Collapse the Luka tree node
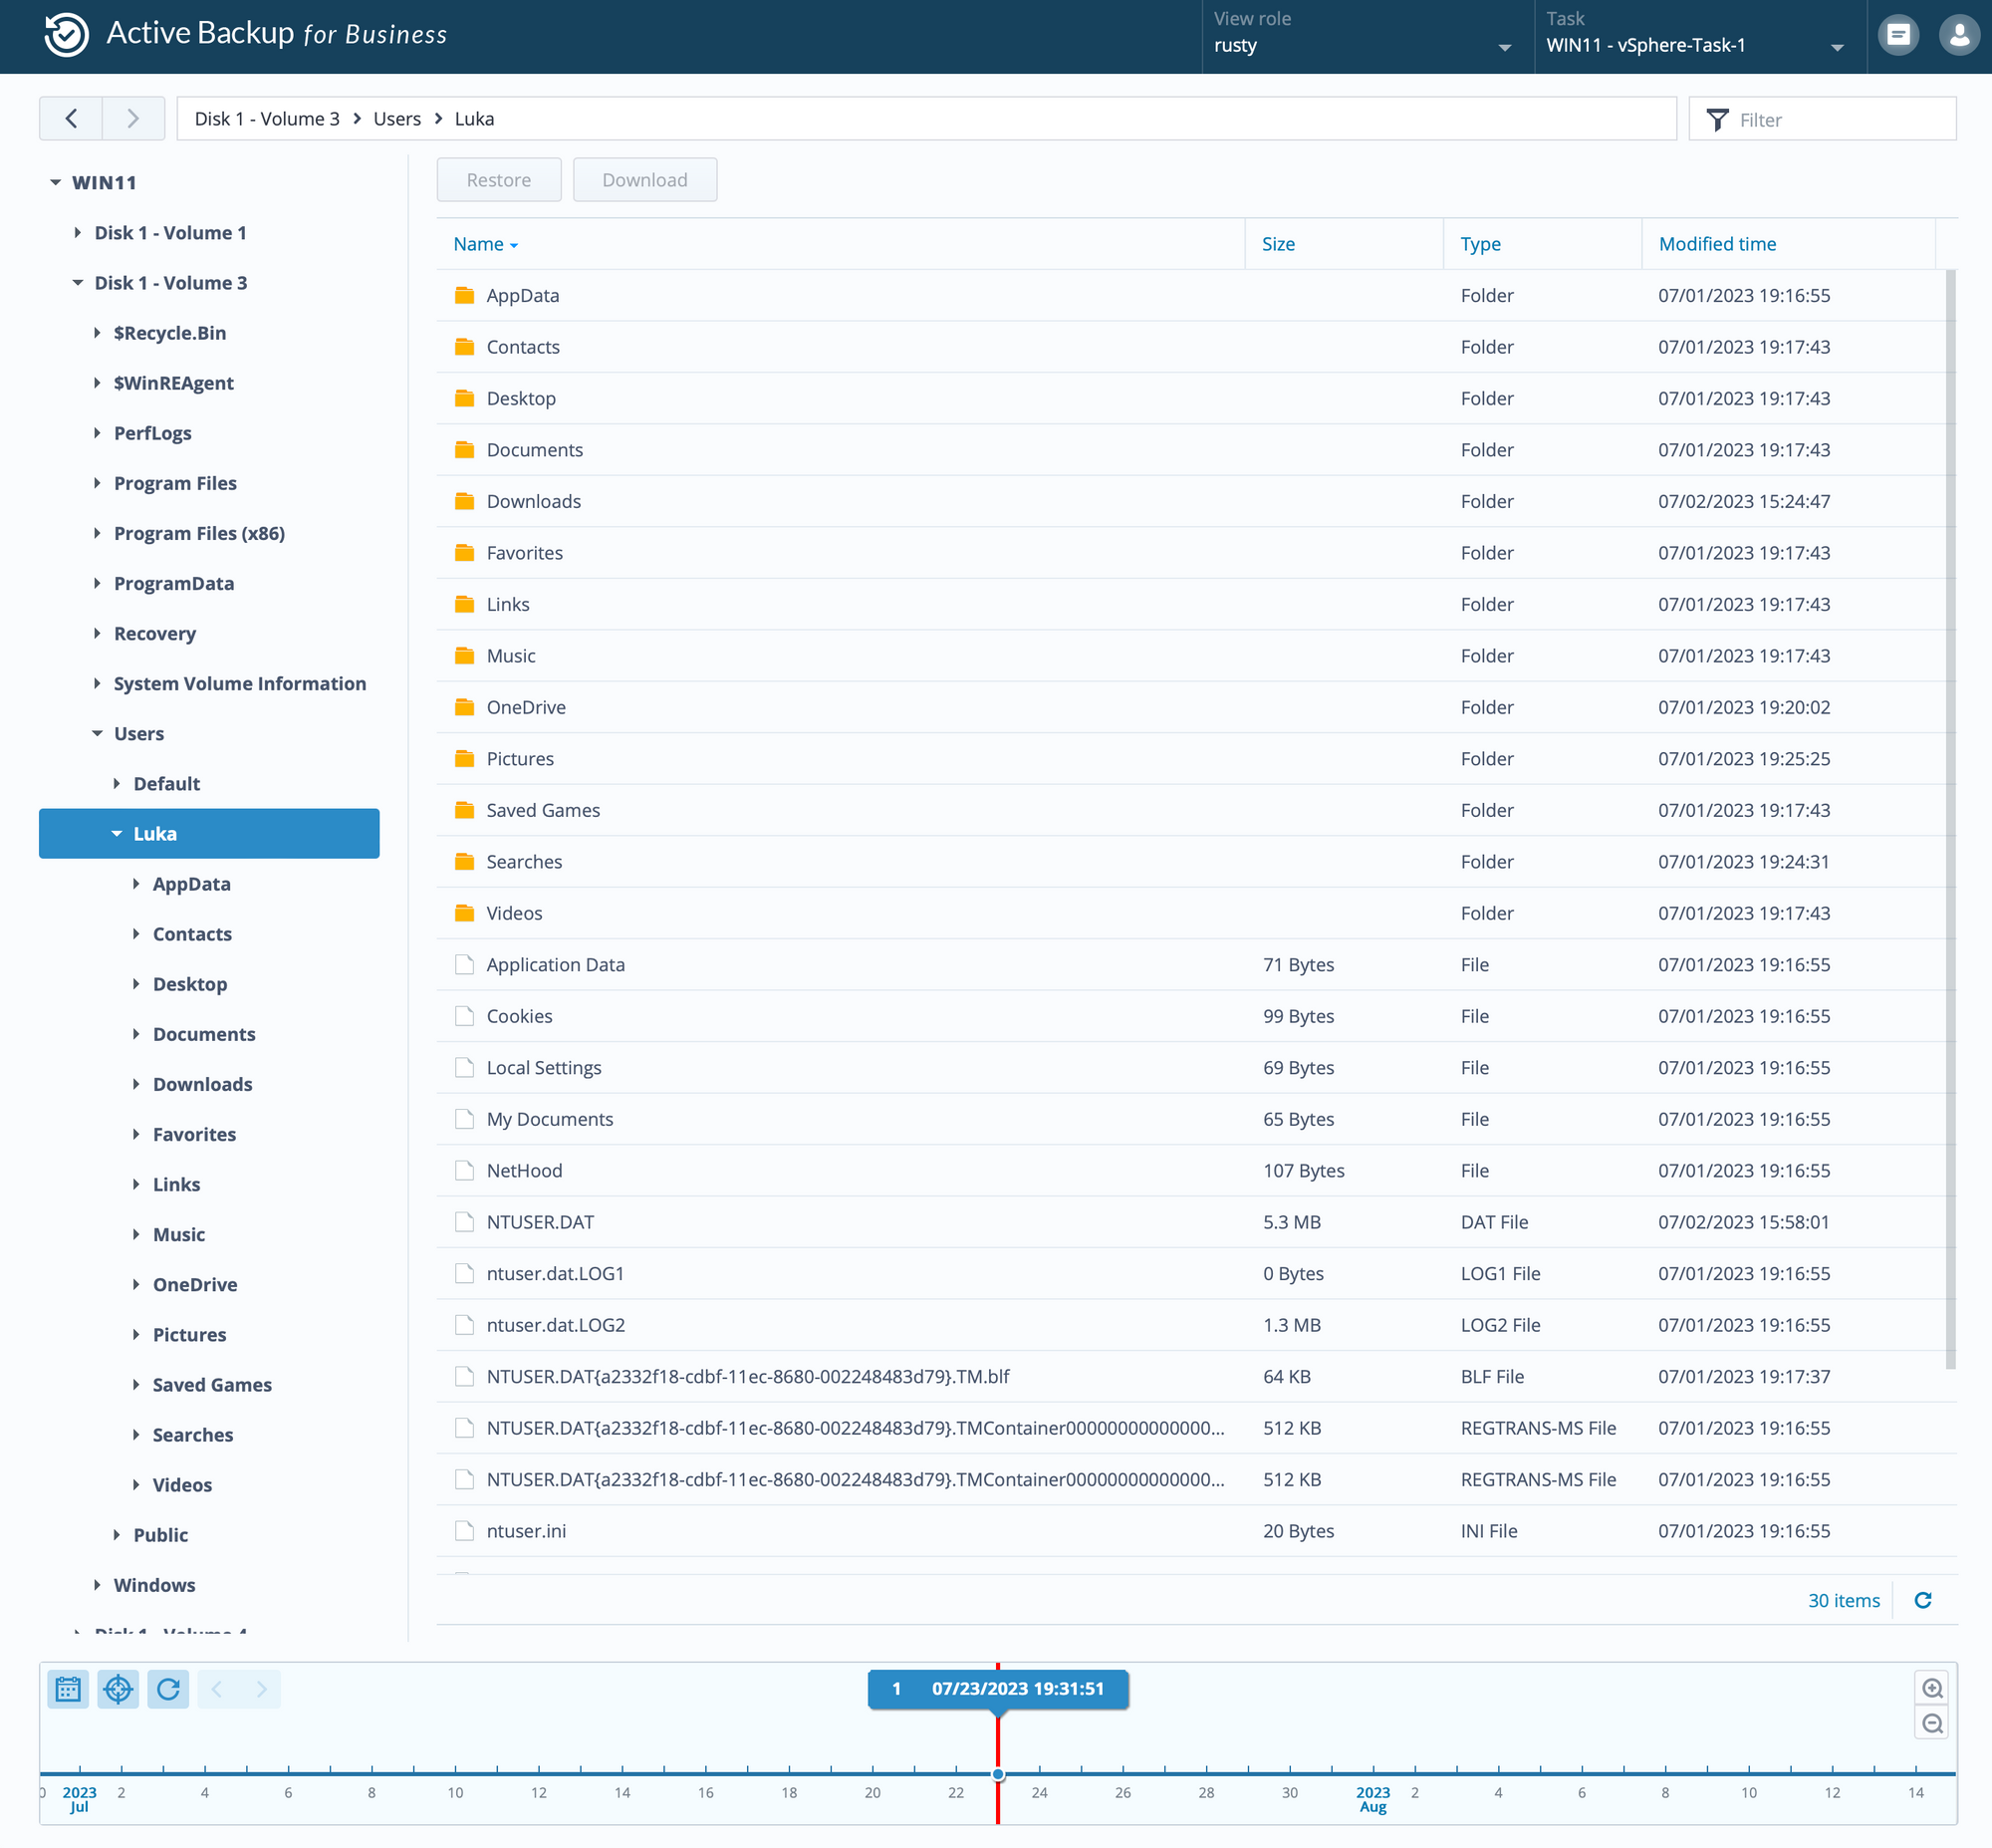The width and height of the screenshot is (1992, 1848). pos(116,834)
